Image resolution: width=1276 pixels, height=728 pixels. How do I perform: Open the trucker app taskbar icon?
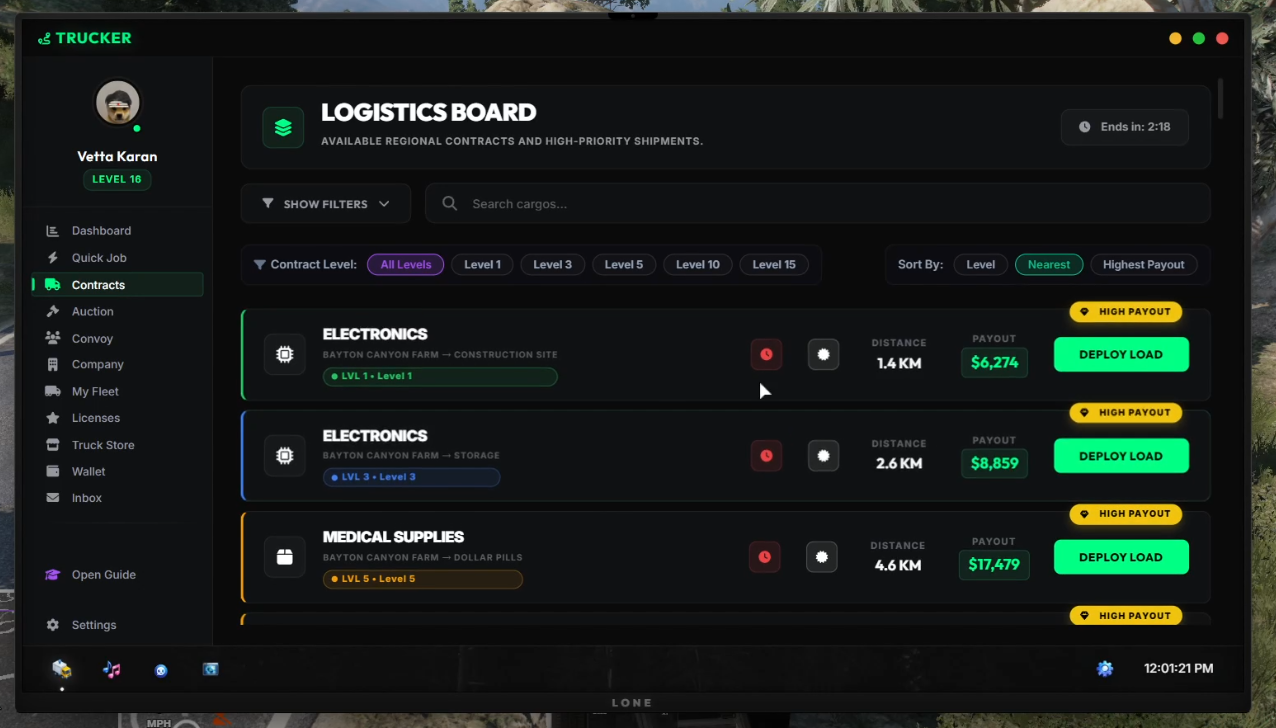coord(62,669)
